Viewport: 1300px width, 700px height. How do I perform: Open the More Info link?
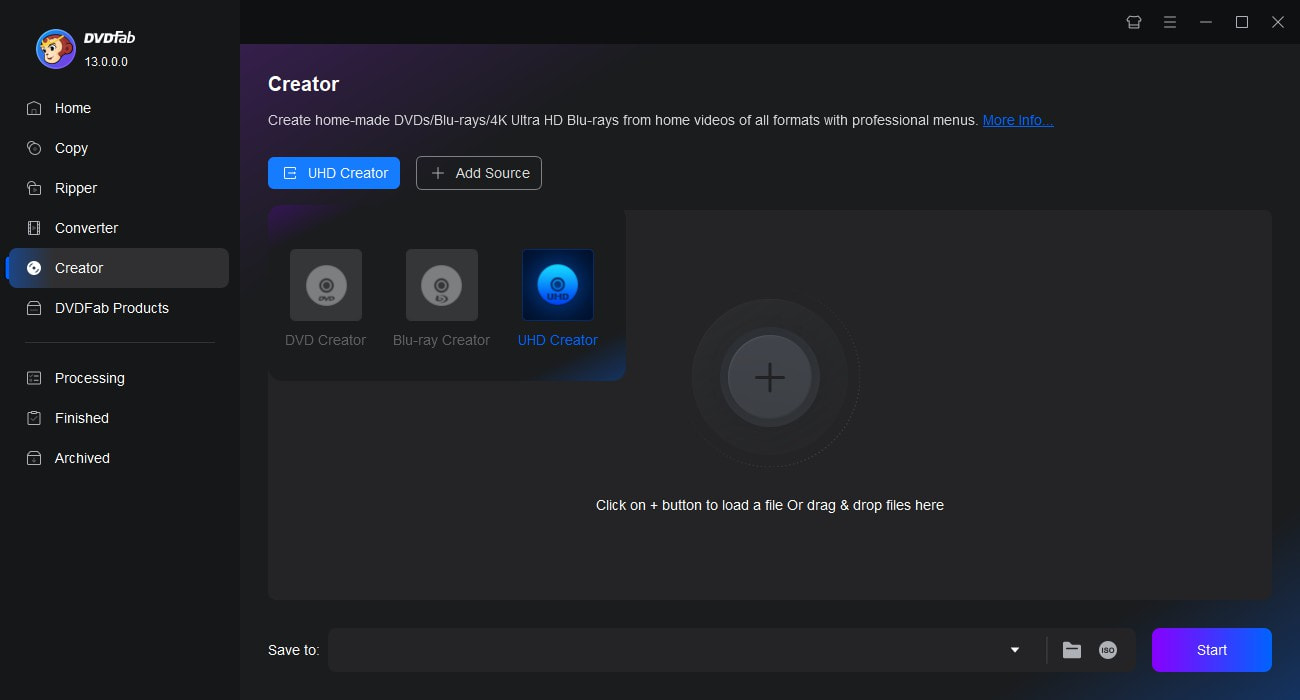1017,120
